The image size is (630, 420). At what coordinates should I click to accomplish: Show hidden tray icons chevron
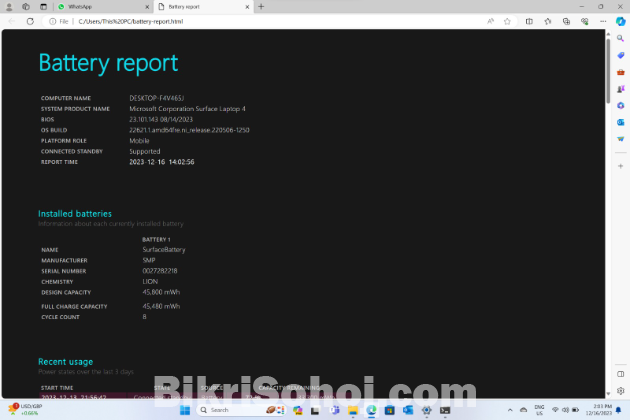[x=510, y=410]
